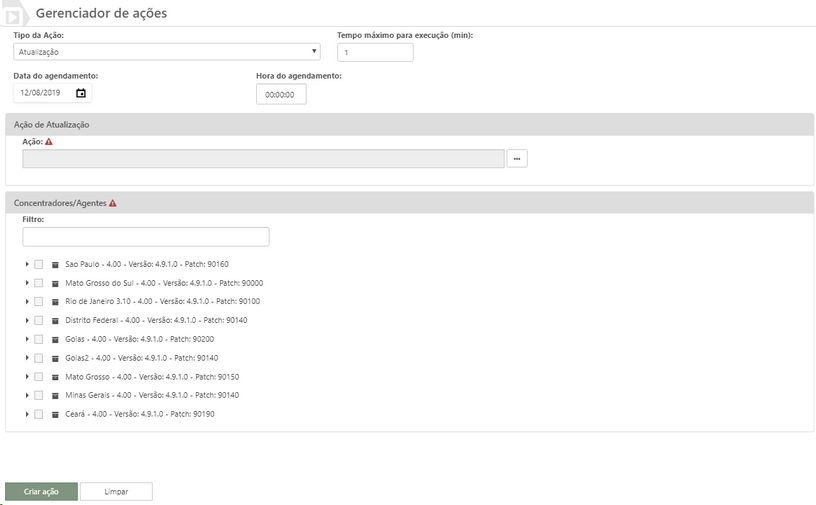
Task: Click the Rio de Janeiro 3.10 box icon
Action: coord(55,302)
